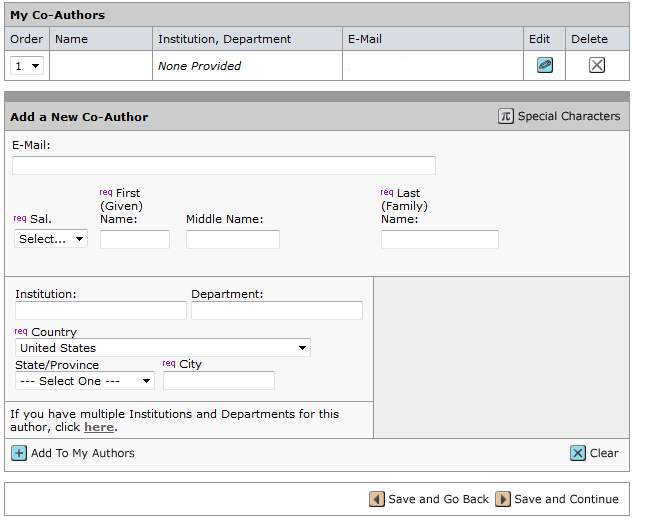Select the Last (Family) Name field
This screenshot has height=523, width=648.
point(439,239)
